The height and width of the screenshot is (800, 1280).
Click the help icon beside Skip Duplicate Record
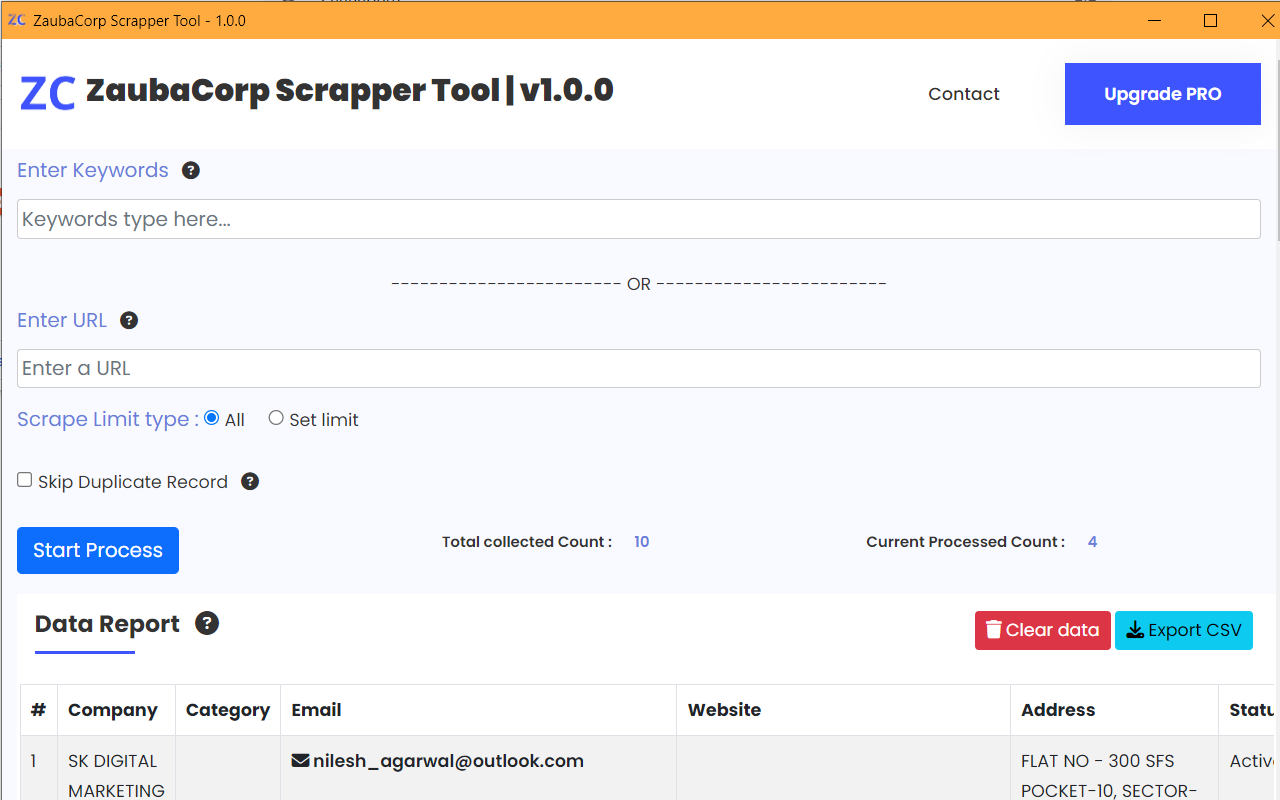coord(249,481)
